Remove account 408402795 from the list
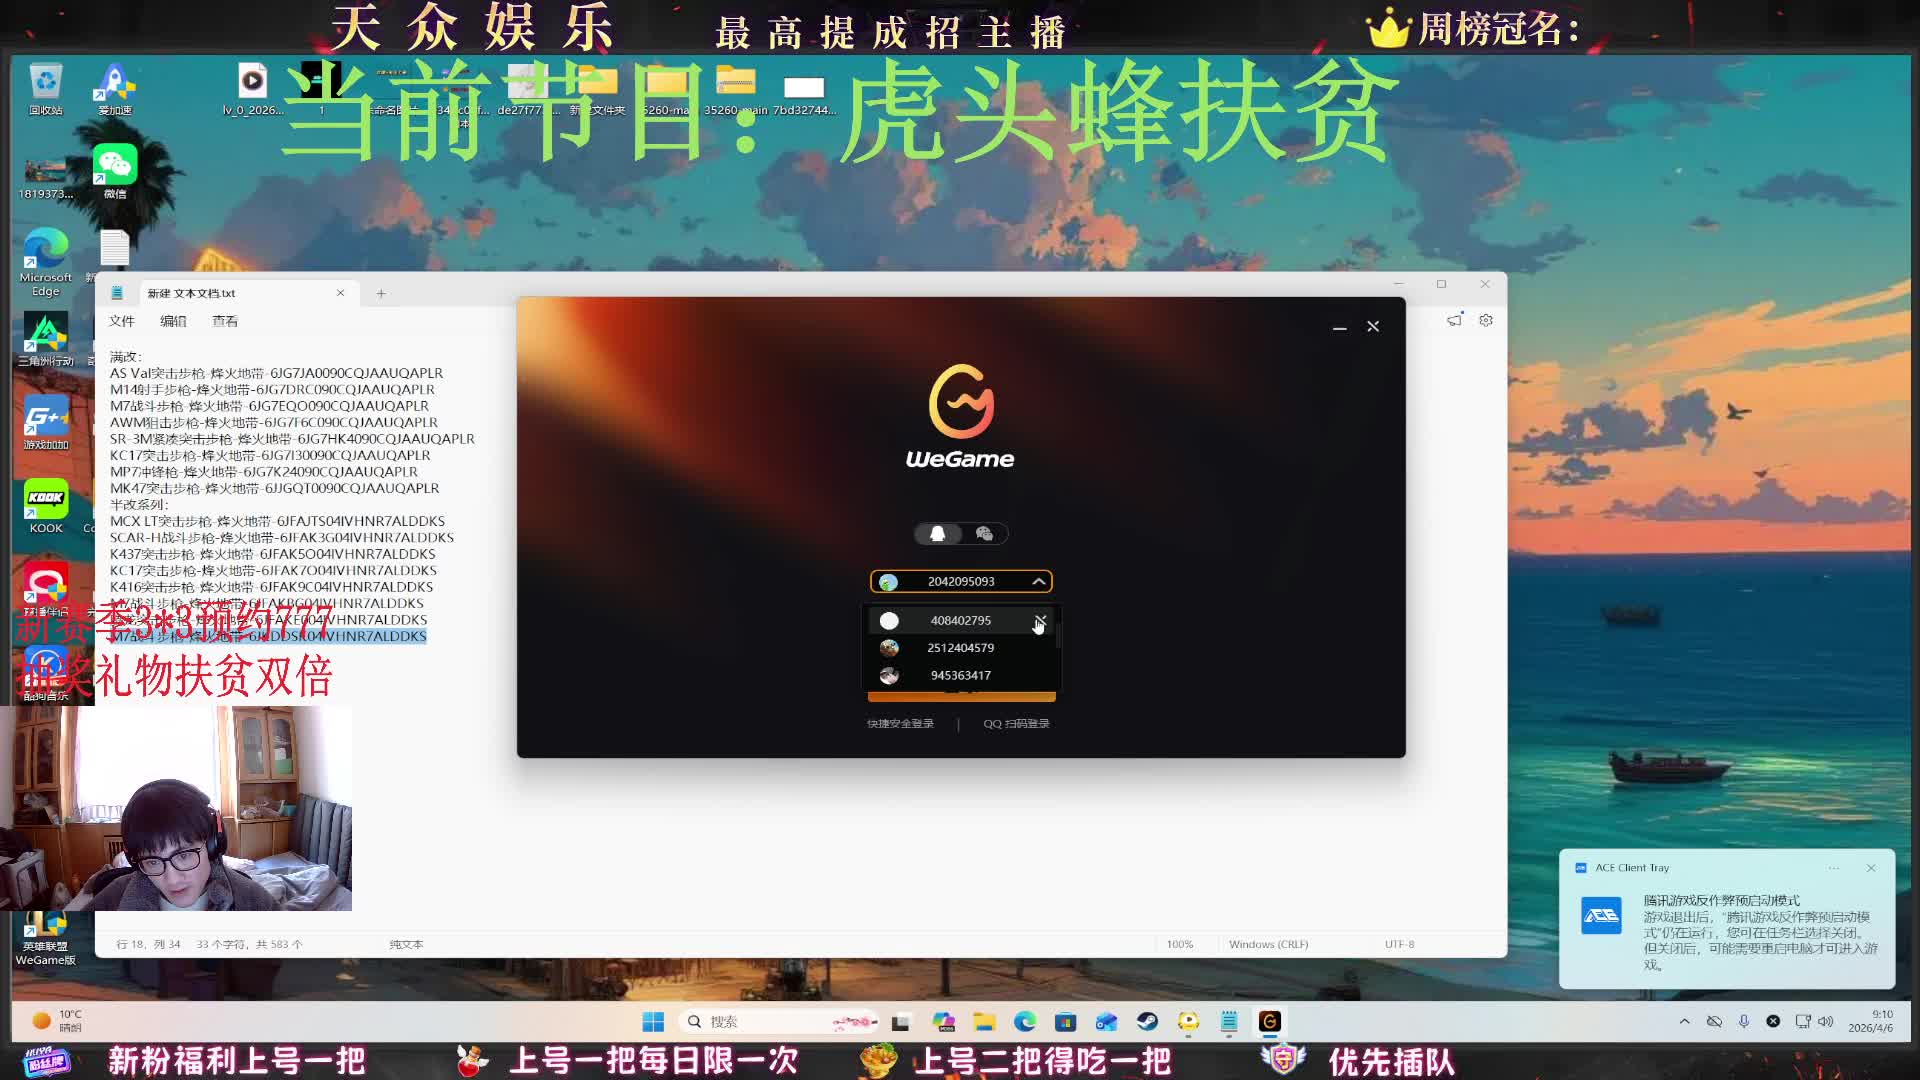Viewport: 1920px width, 1080px height. [1040, 621]
